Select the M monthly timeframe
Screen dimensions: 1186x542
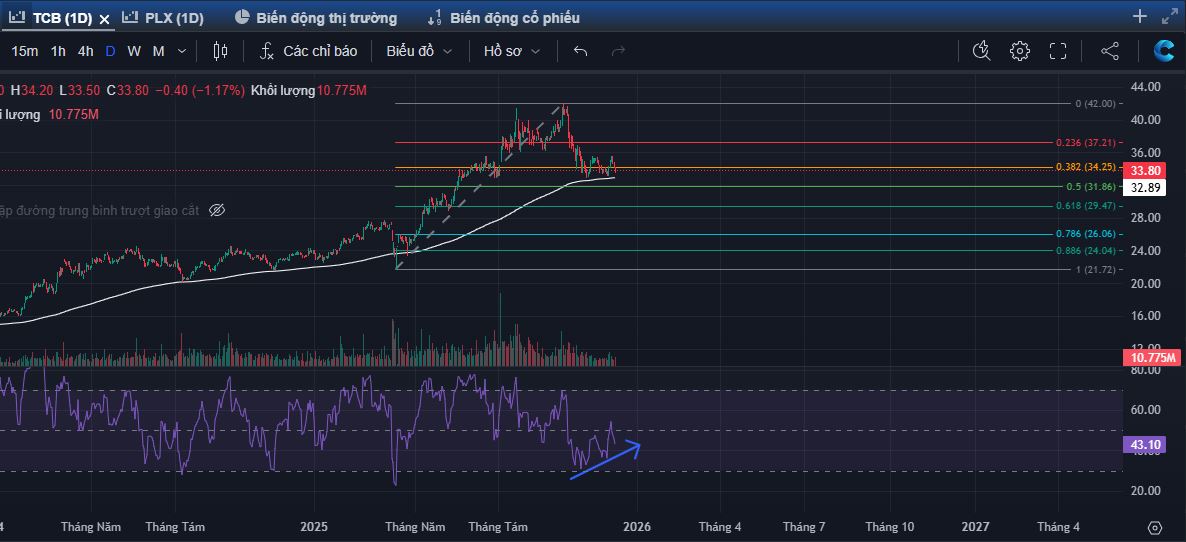(x=158, y=51)
